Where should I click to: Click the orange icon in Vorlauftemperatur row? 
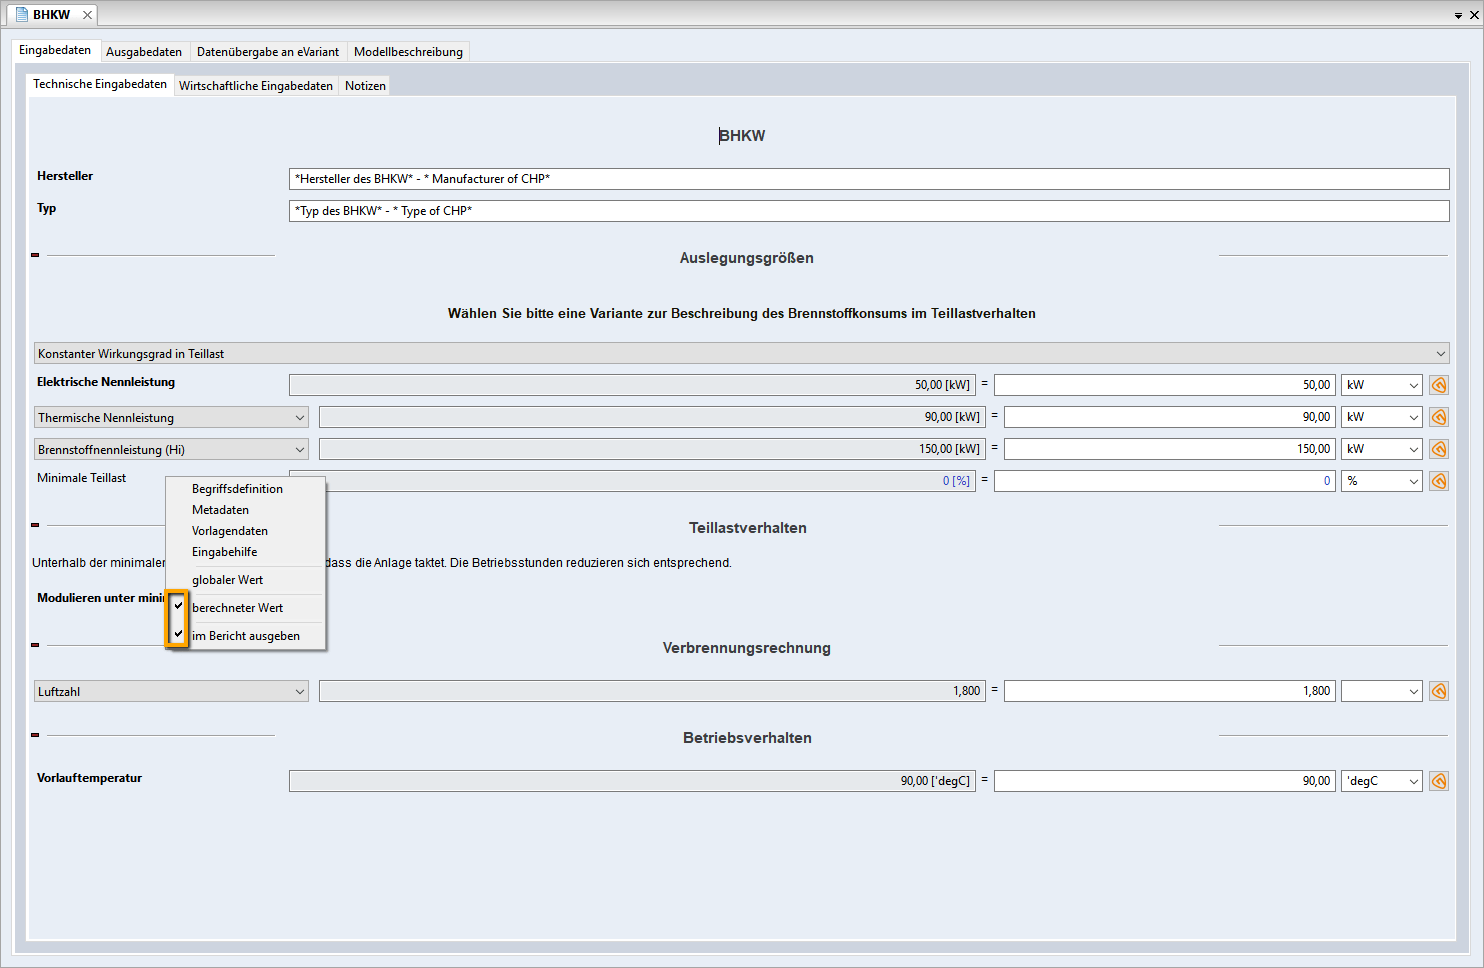pyautogui.click(x=1439, y=781)
